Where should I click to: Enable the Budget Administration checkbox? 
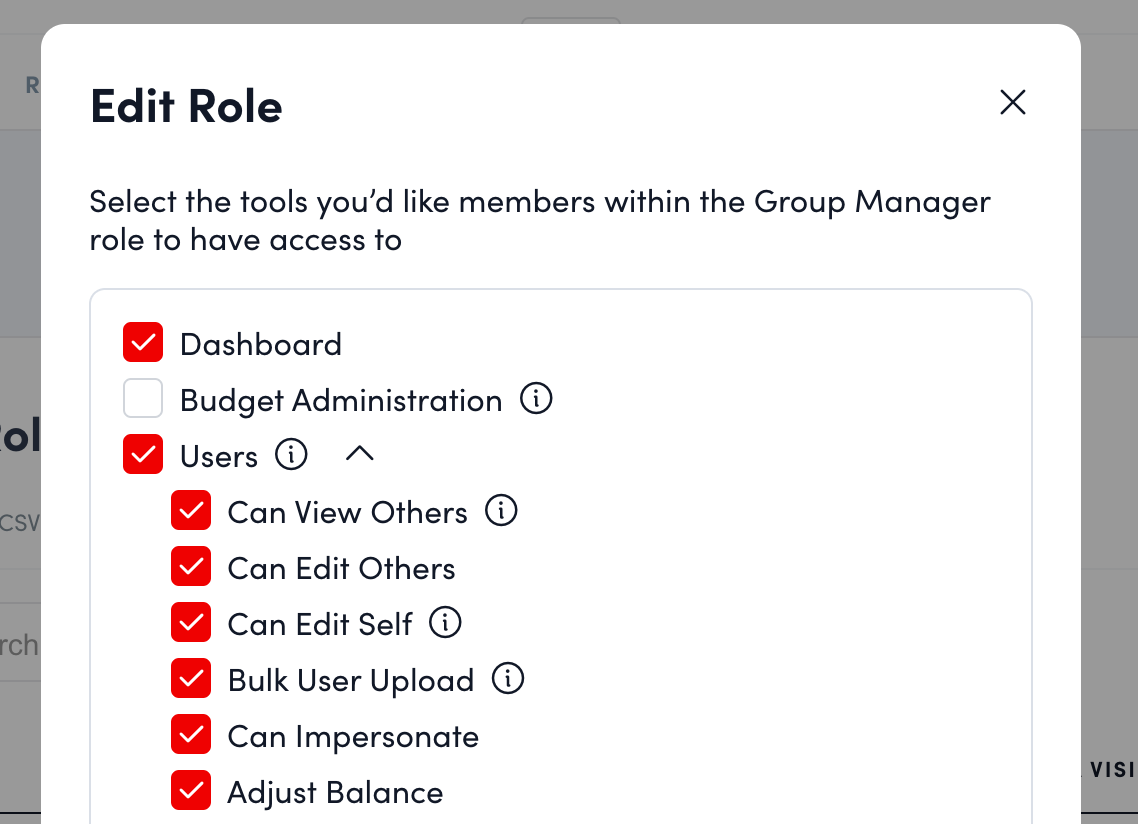coord(143,397)
